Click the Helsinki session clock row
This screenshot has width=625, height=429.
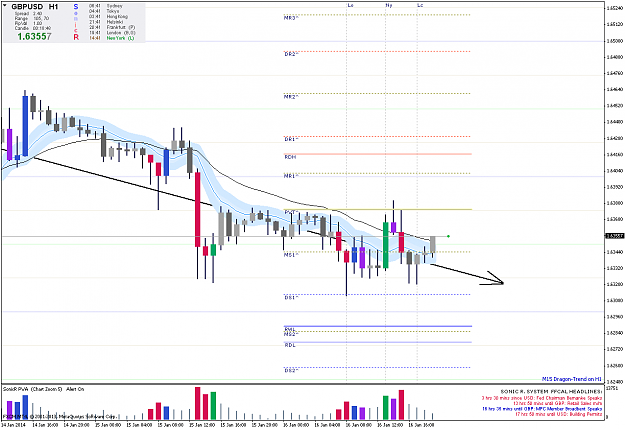coord(106,22)
